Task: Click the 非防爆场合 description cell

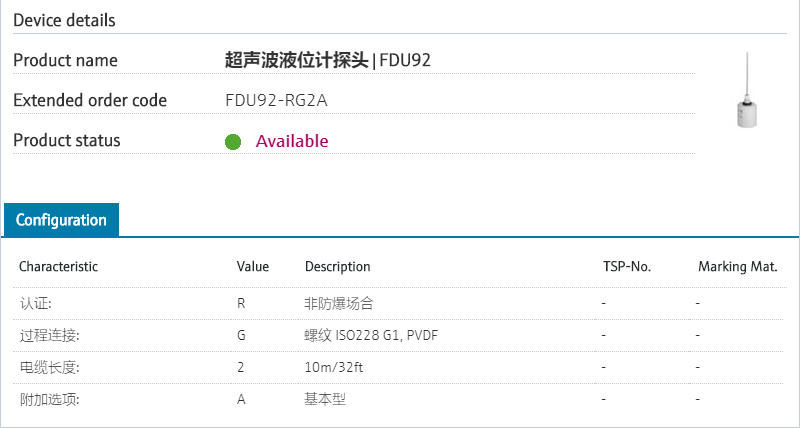Action: (x=339, y=302)
